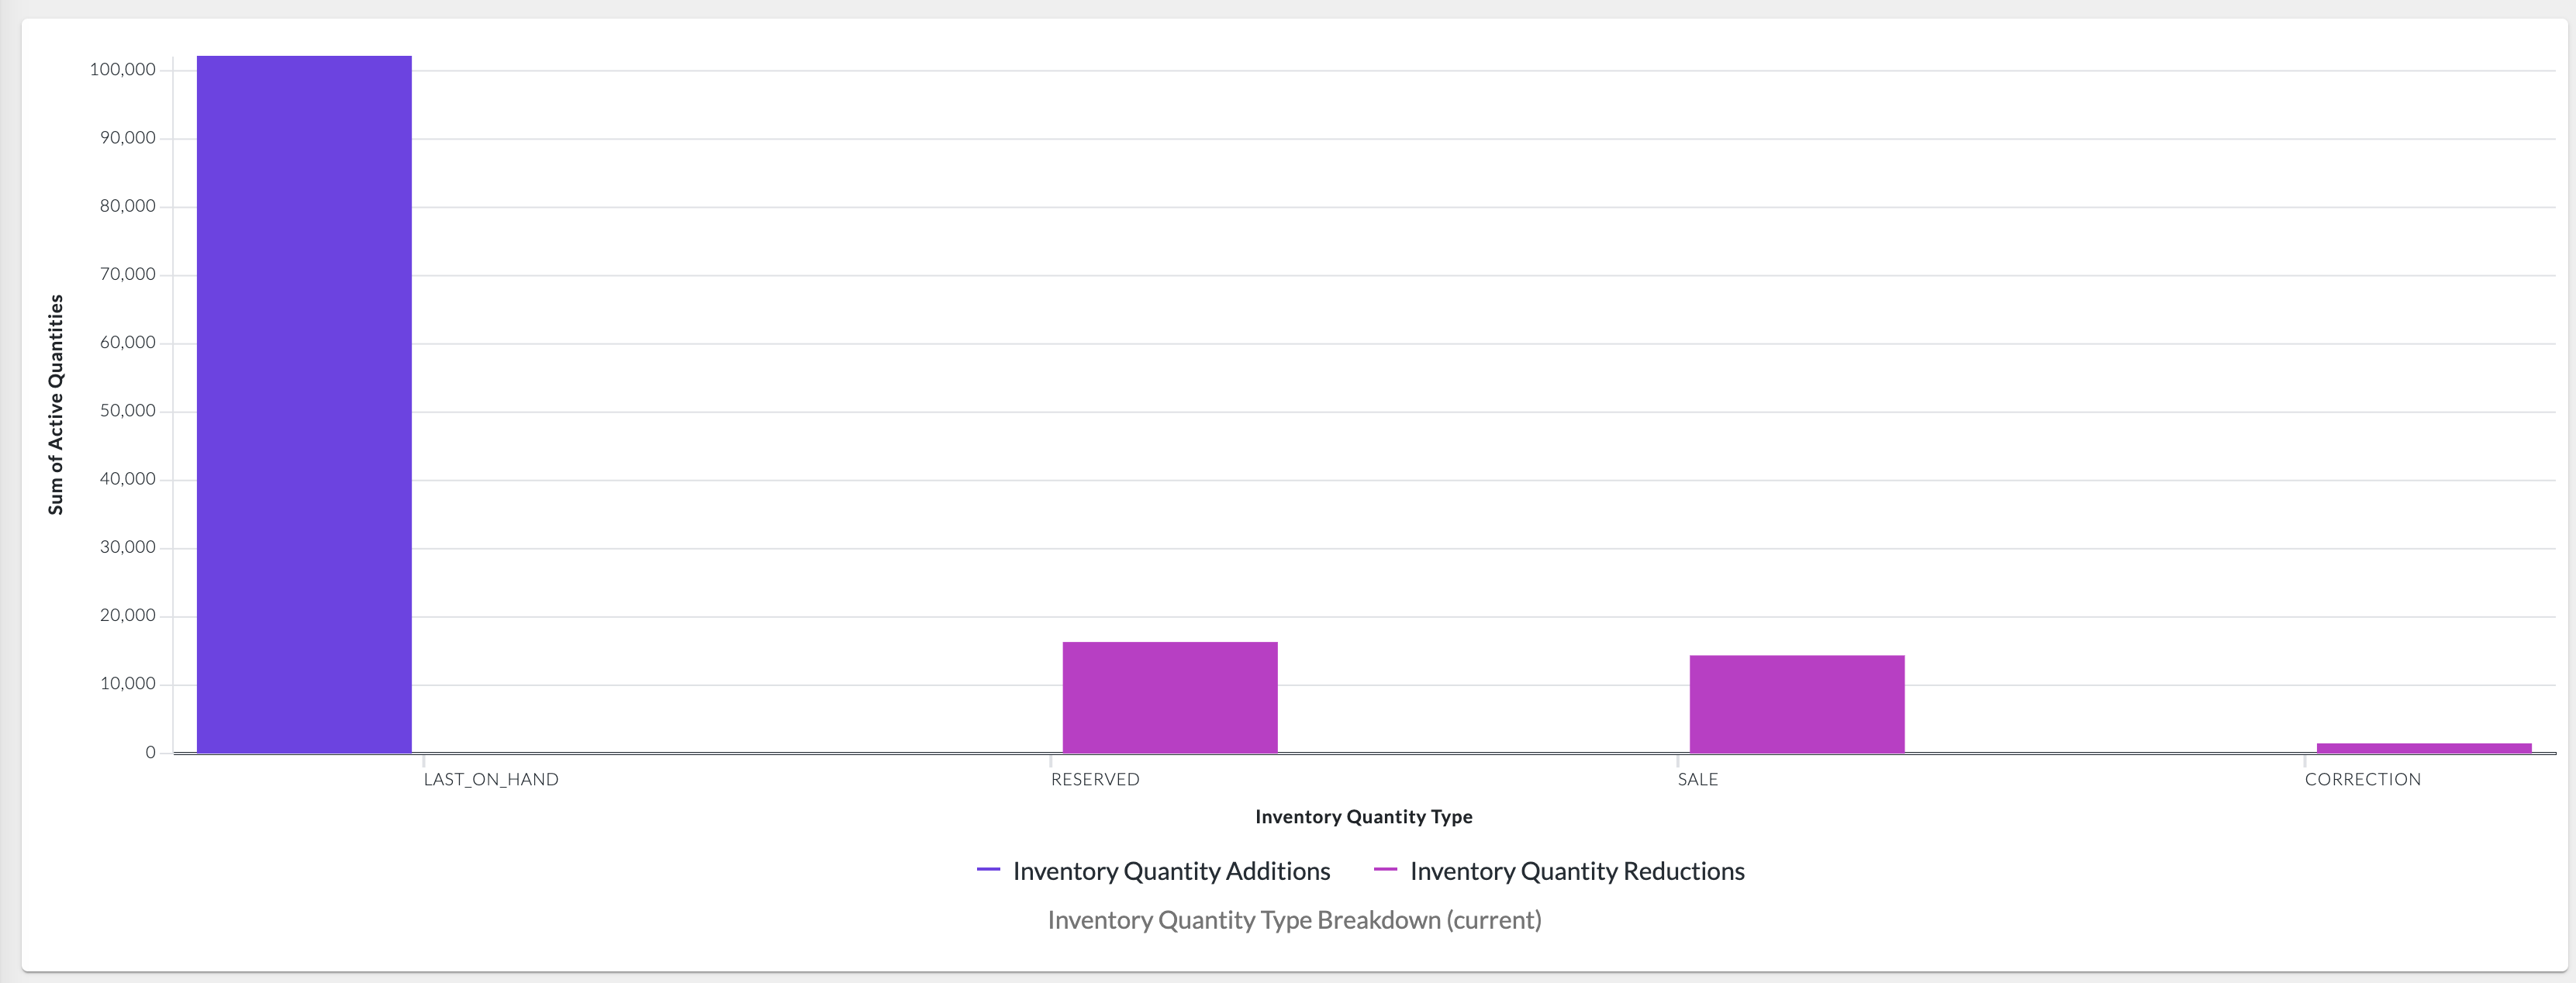Select the CORRECTION axis label

pos(2362,779)
